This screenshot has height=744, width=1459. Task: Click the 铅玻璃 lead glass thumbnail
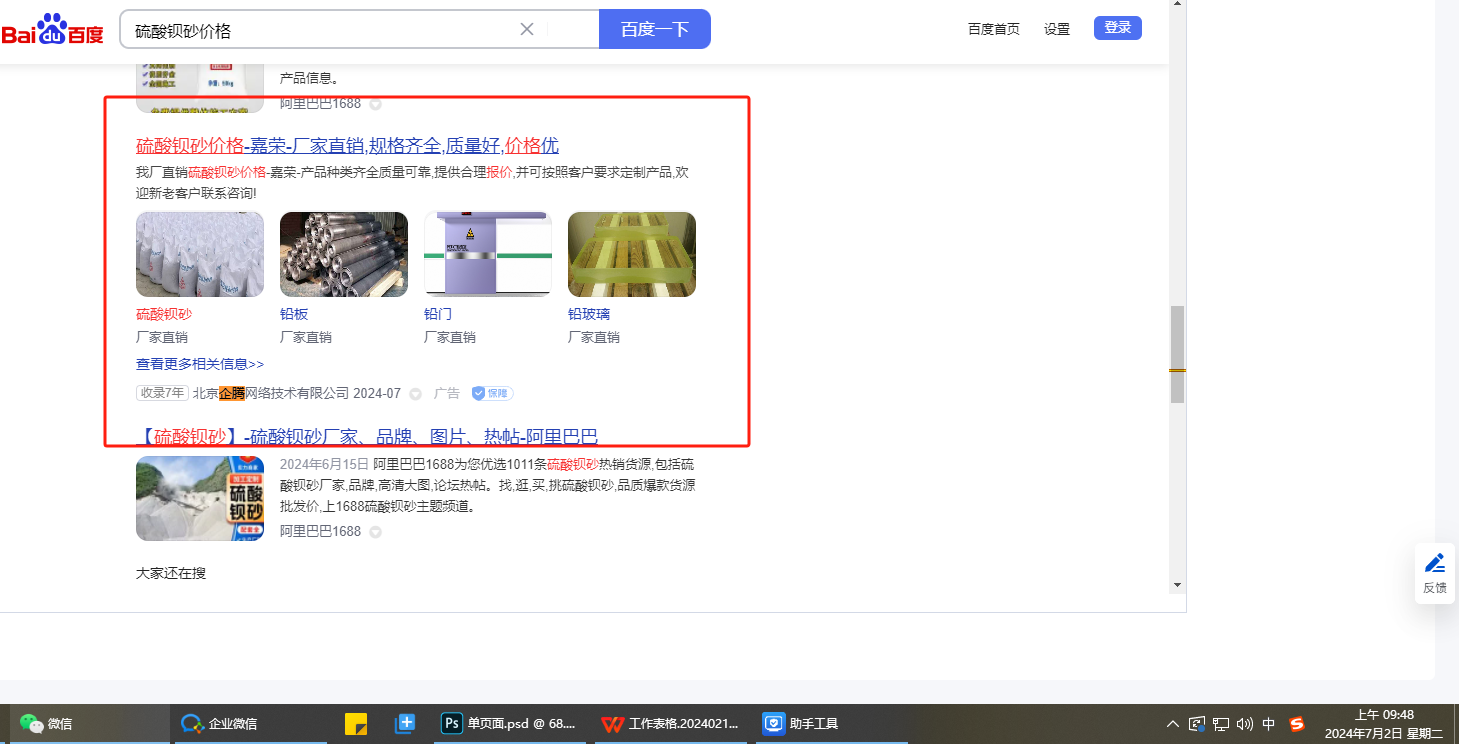pyautogui.click(x=632, y=254)
